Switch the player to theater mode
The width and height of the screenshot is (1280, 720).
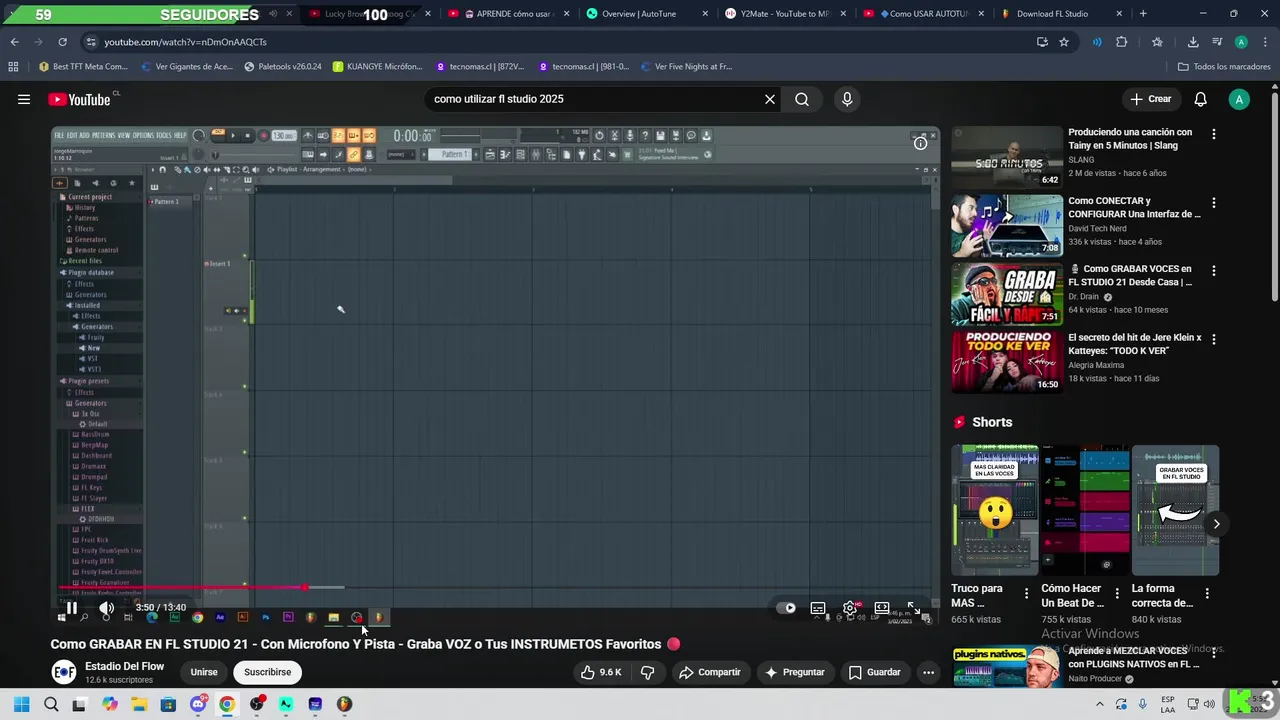coord(882,607)
